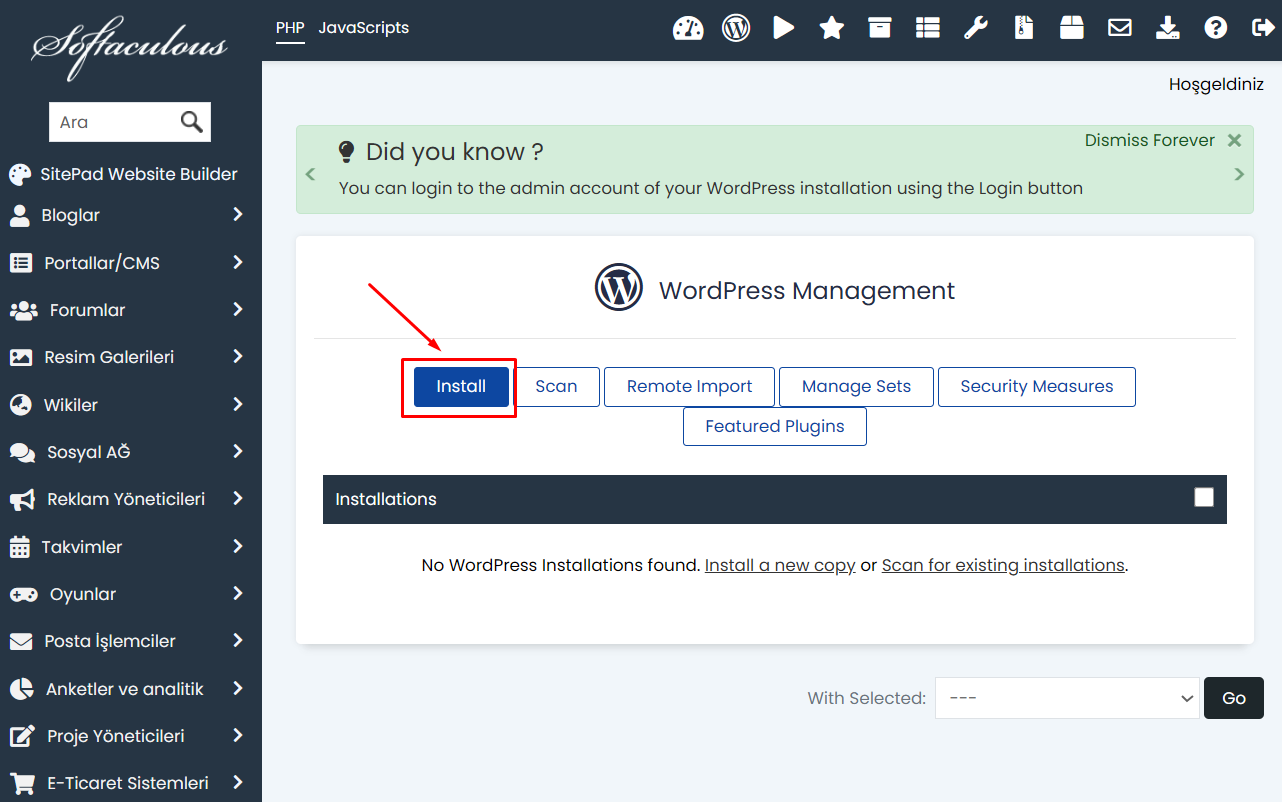Expand the E-Ticaret Sistemleri chevron
The width and height of the screenshot is (1282, 802).
click(238, 783)
